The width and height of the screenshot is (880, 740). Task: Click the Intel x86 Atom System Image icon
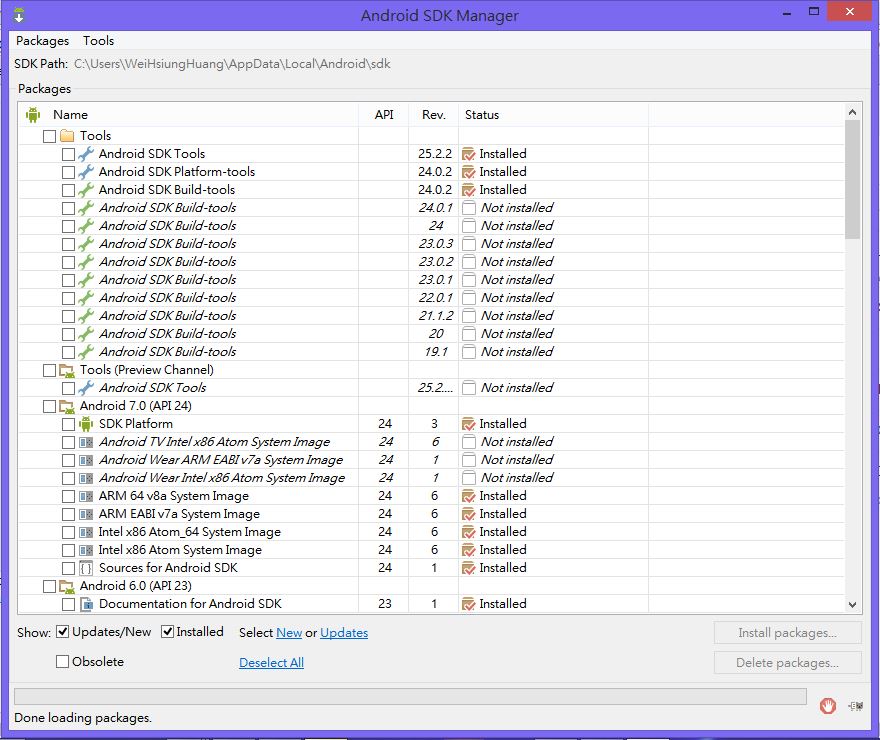pos(86,550)
